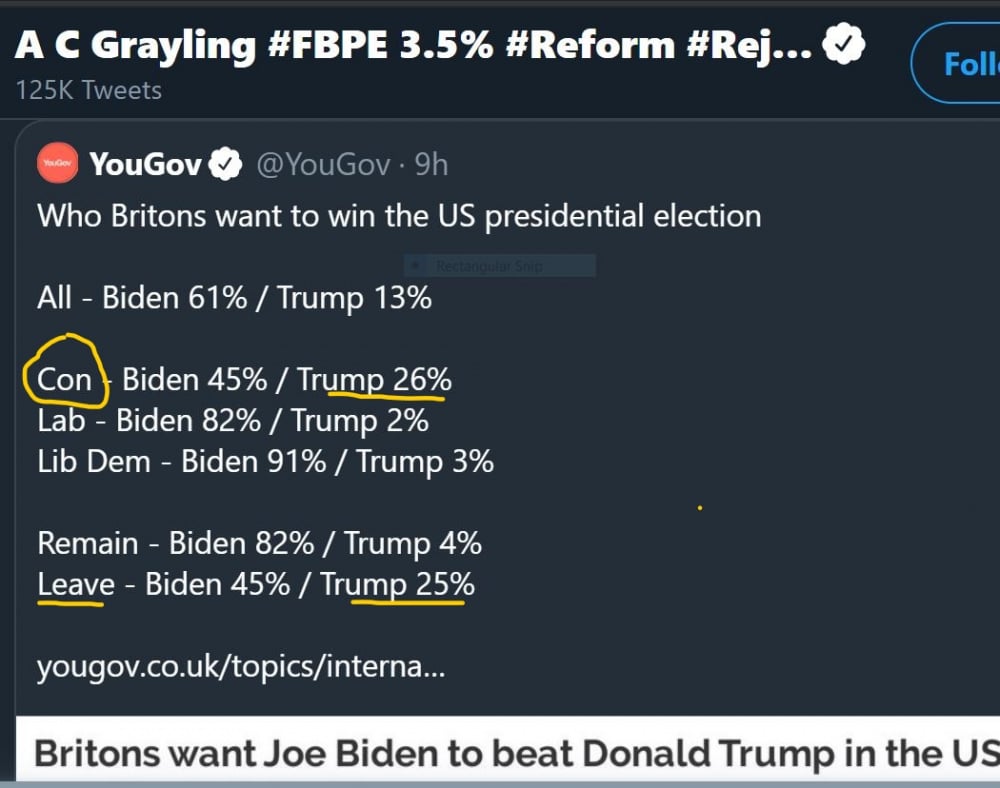Click the YouGov display name
Image resolution: width=1000 pixels, height=788 pixels.
click(x=145, y=164)
